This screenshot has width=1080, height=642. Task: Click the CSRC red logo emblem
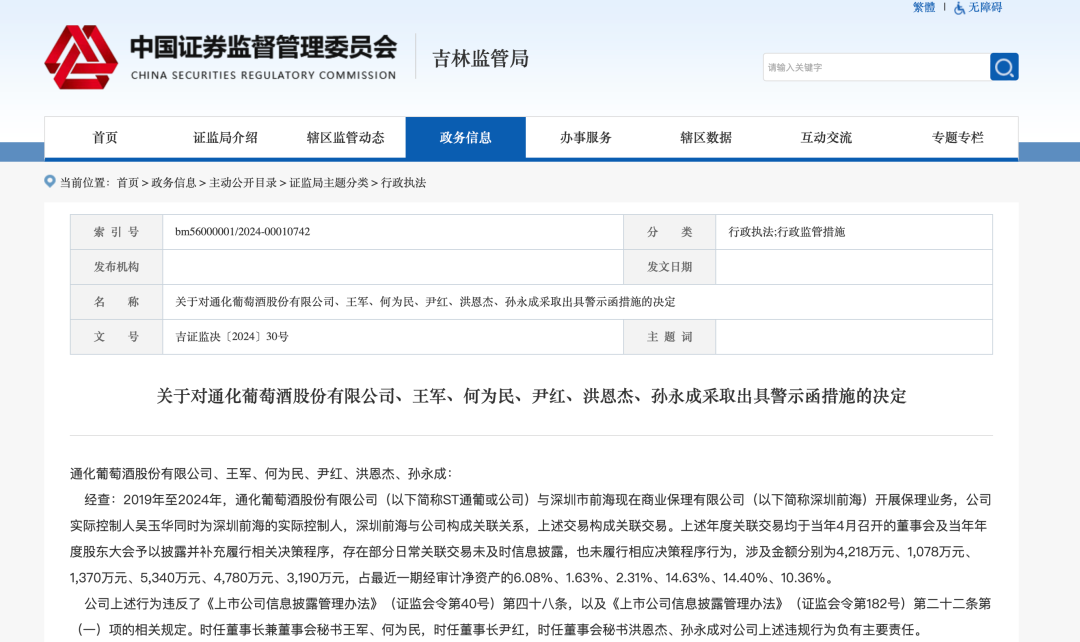81,57
